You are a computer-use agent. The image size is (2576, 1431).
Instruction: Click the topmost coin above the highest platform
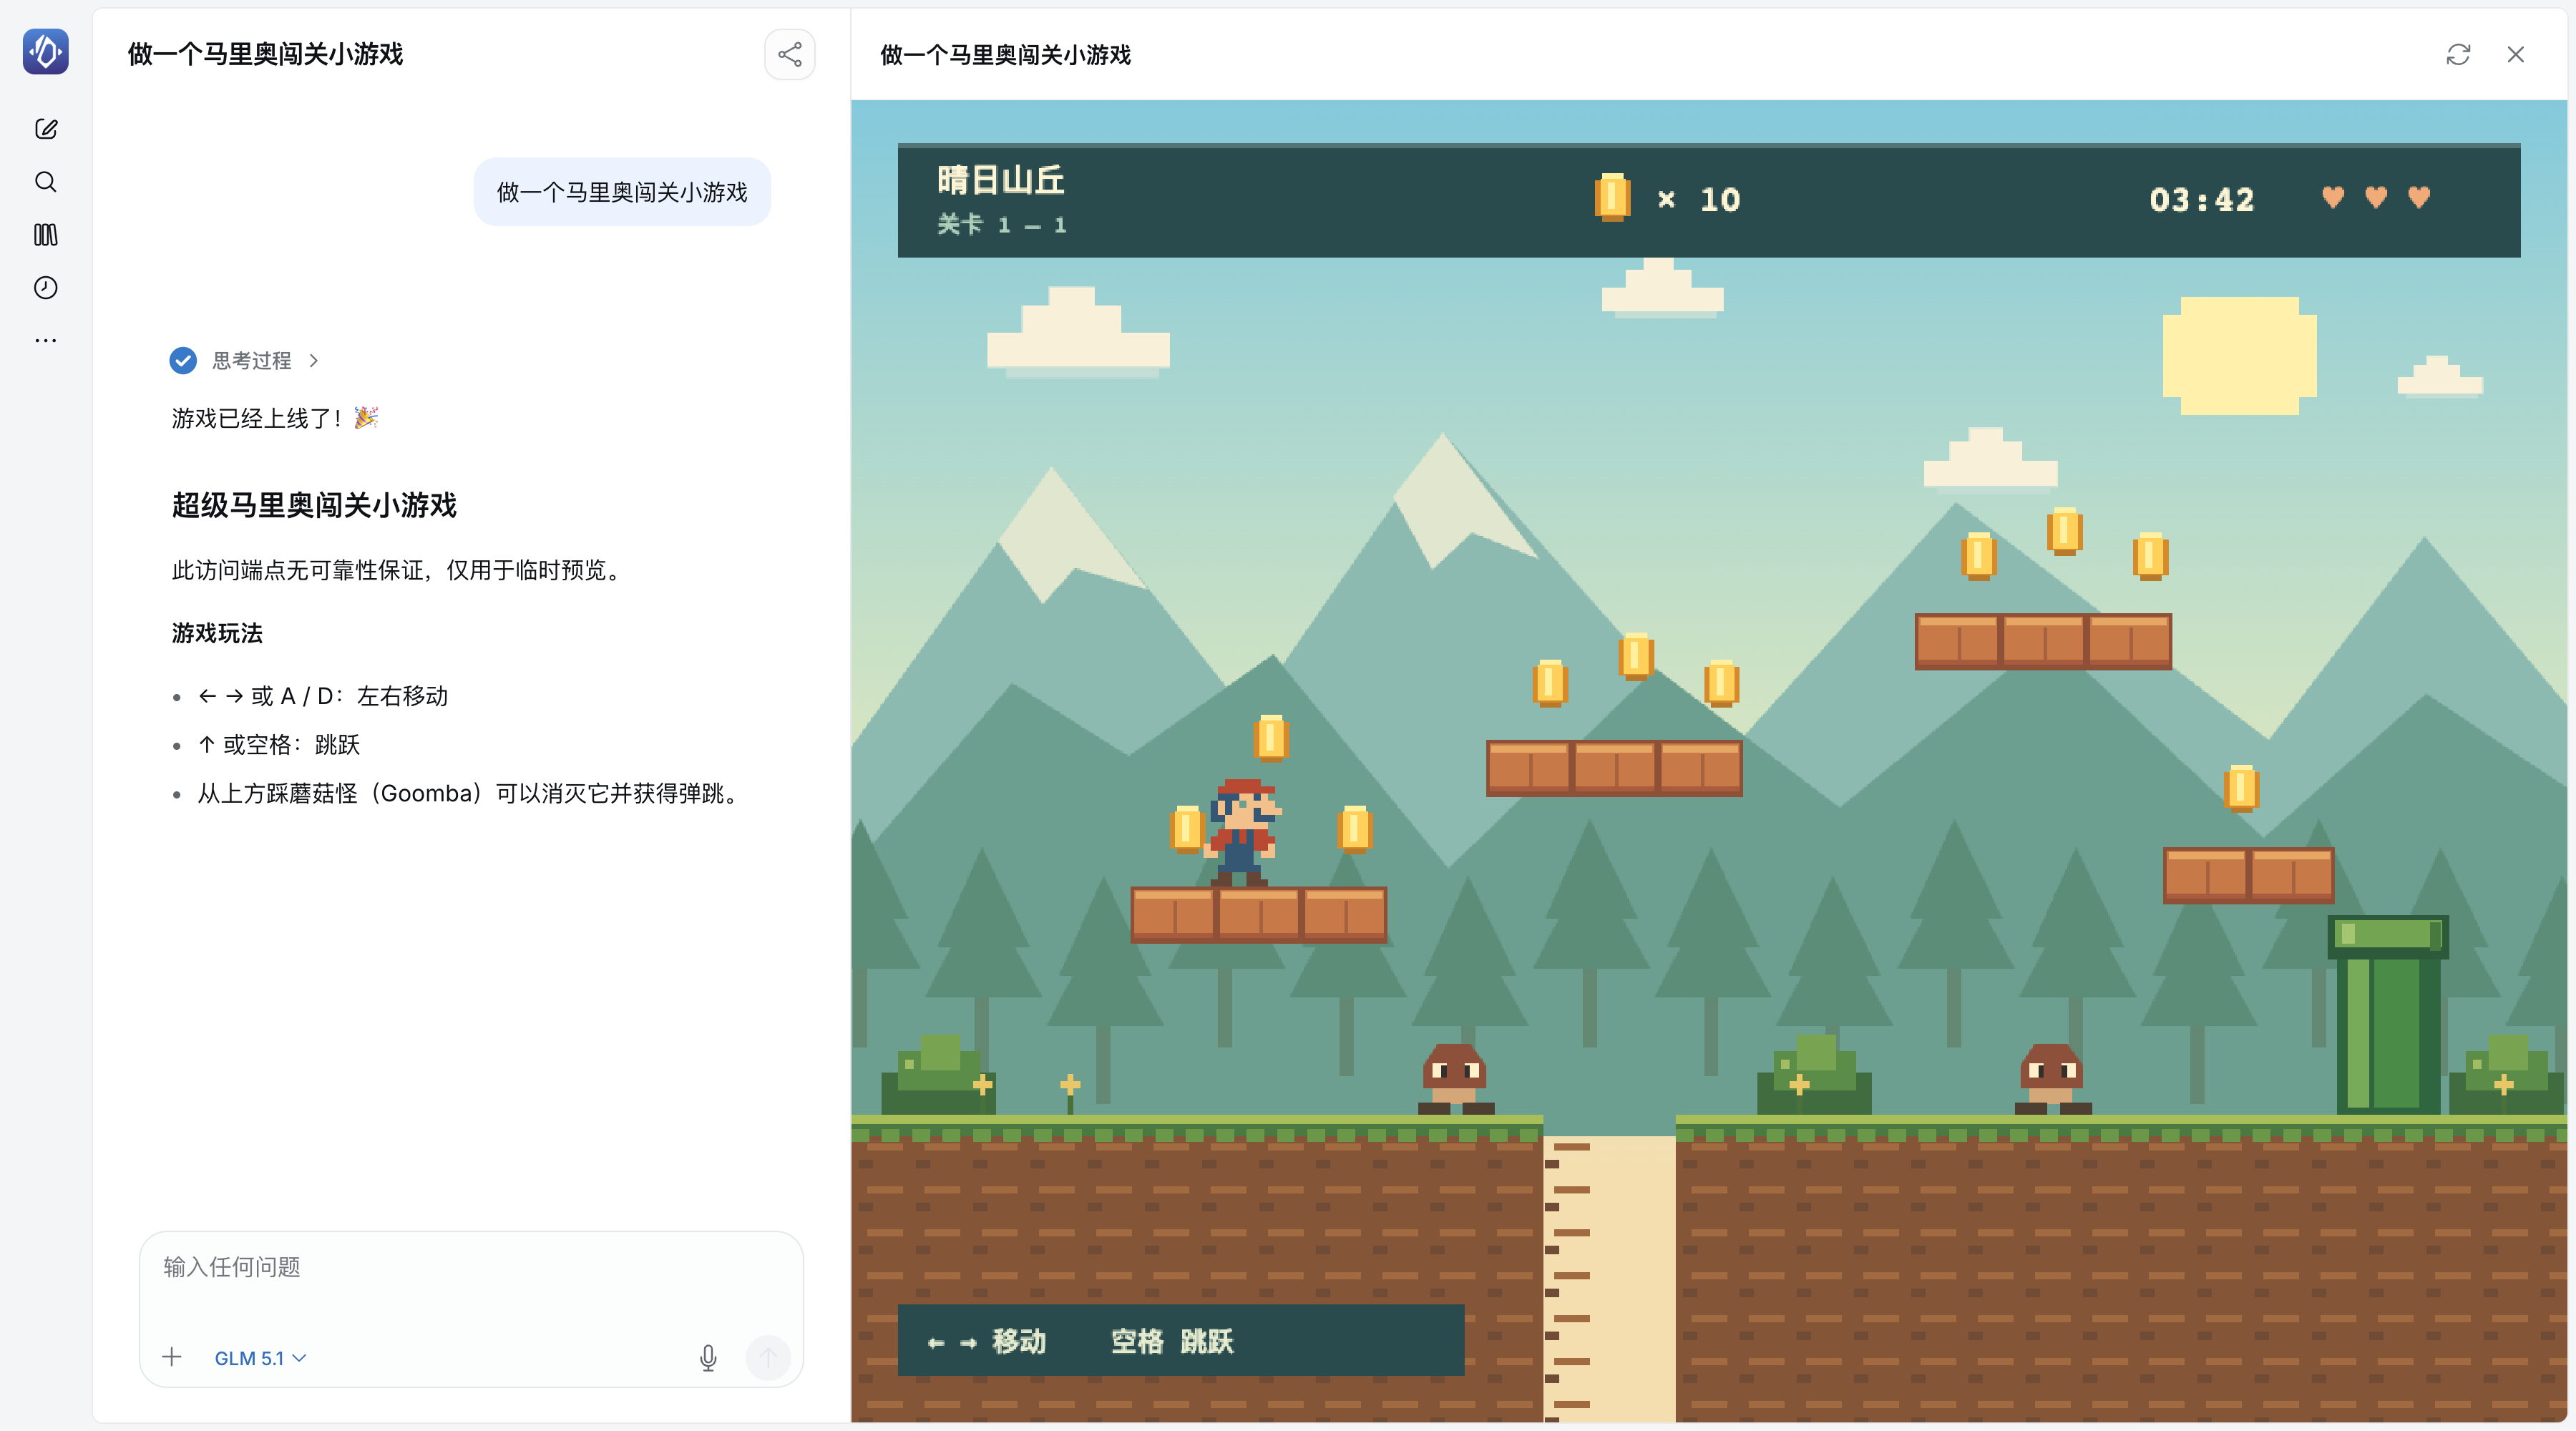pyautogui.click(x=2065, y=531)
